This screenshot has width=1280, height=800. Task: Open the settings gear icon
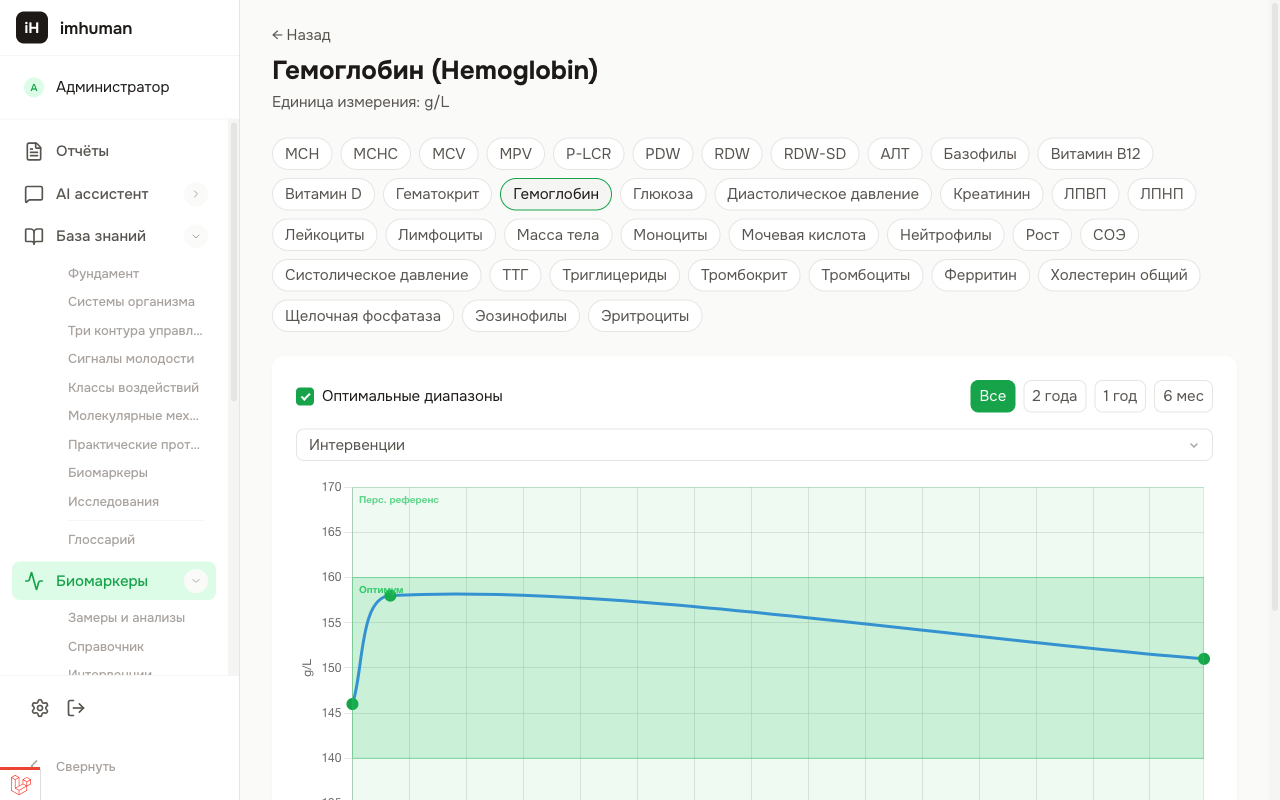coord(39,708)
